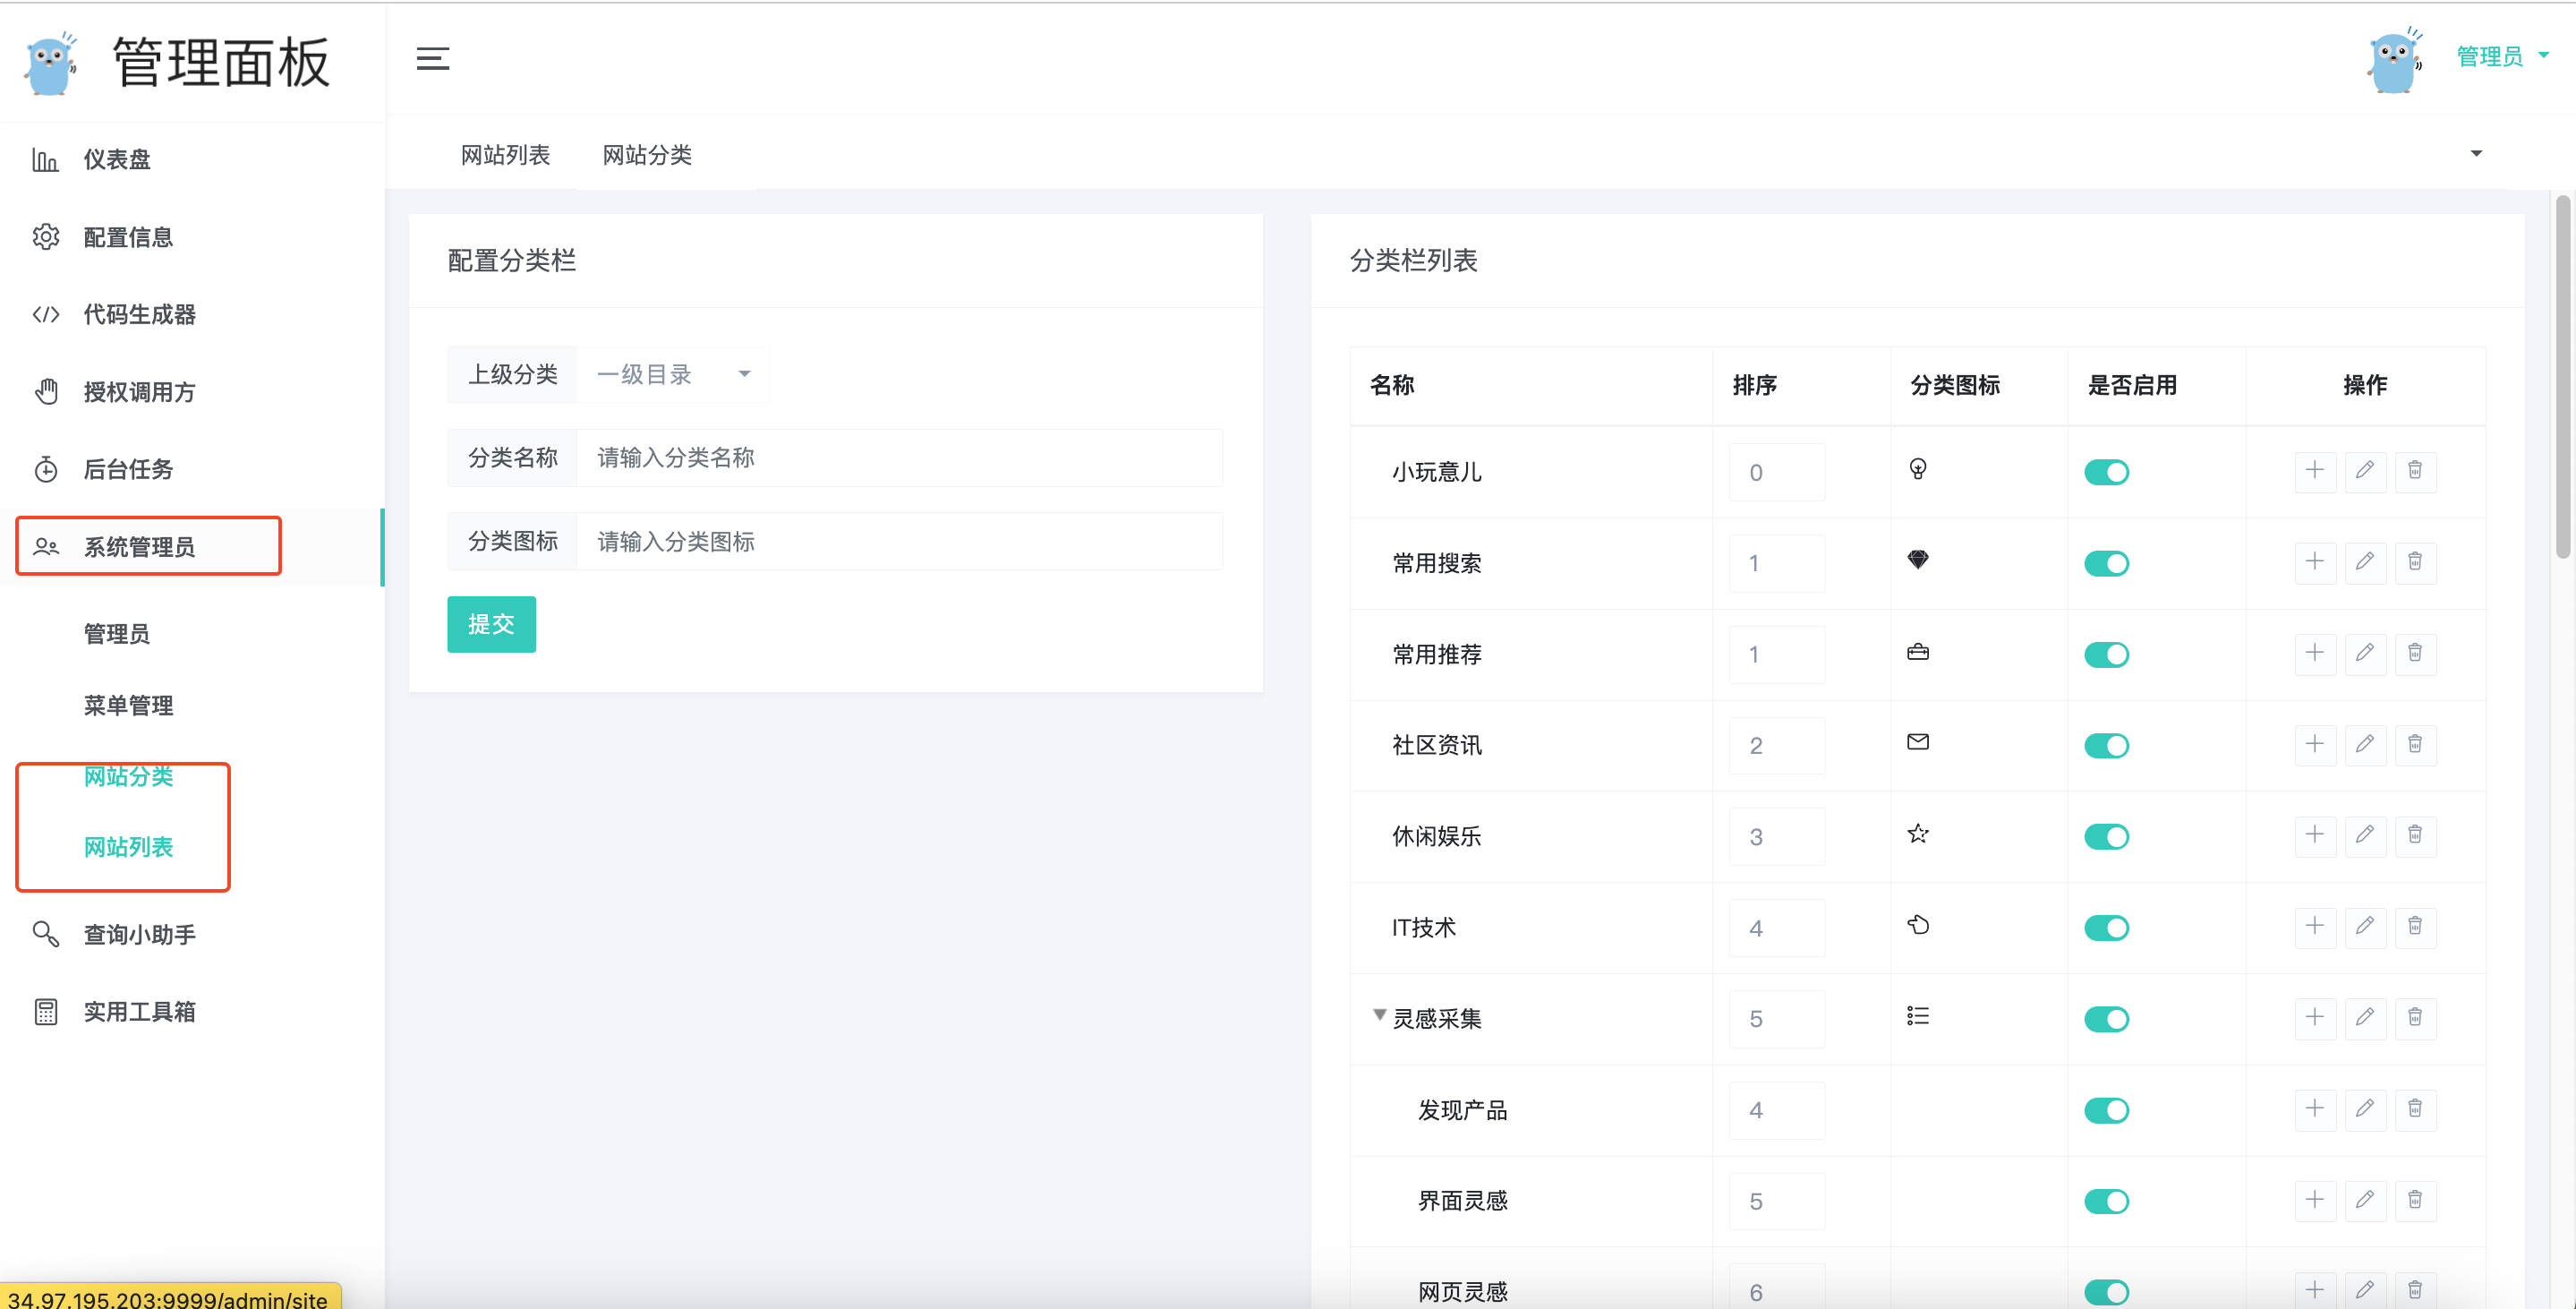
Task: Click the edit pencil icon for IT技术
Action: (2364, 926)
